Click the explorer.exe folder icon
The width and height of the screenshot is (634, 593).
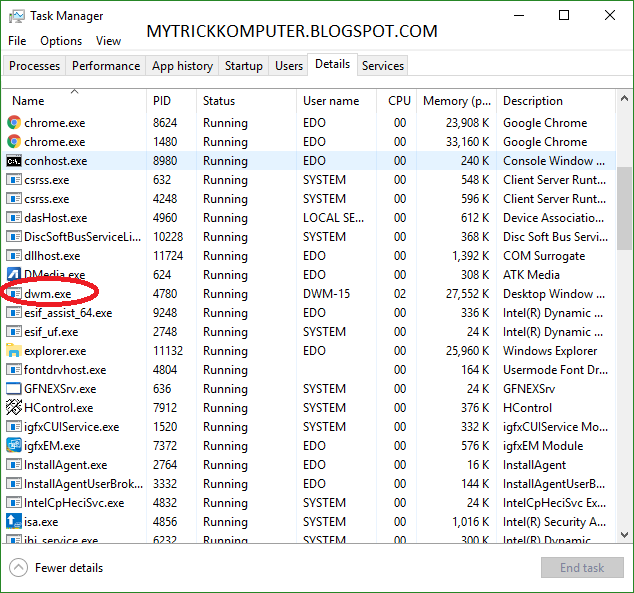point(14,350)
